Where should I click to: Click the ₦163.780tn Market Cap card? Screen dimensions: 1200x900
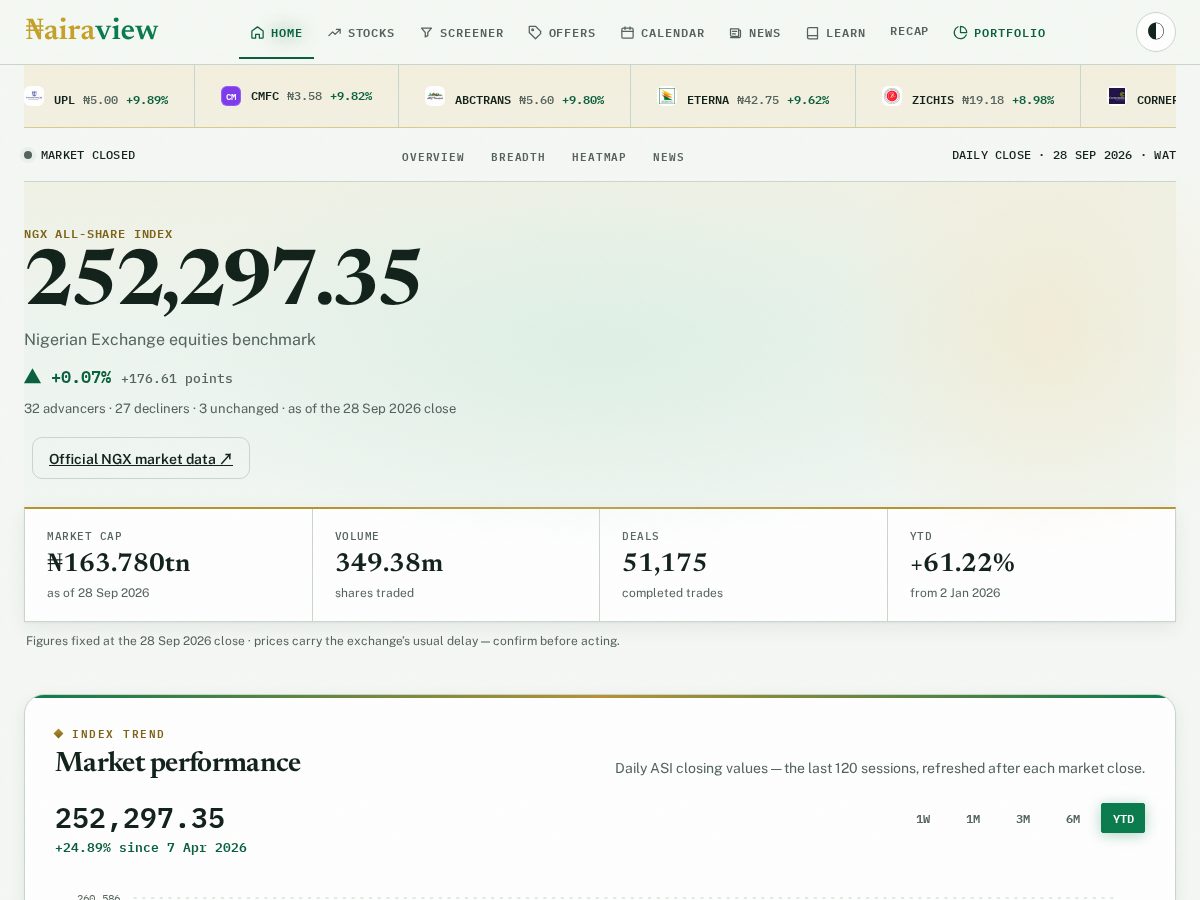(x=168, y=565)
